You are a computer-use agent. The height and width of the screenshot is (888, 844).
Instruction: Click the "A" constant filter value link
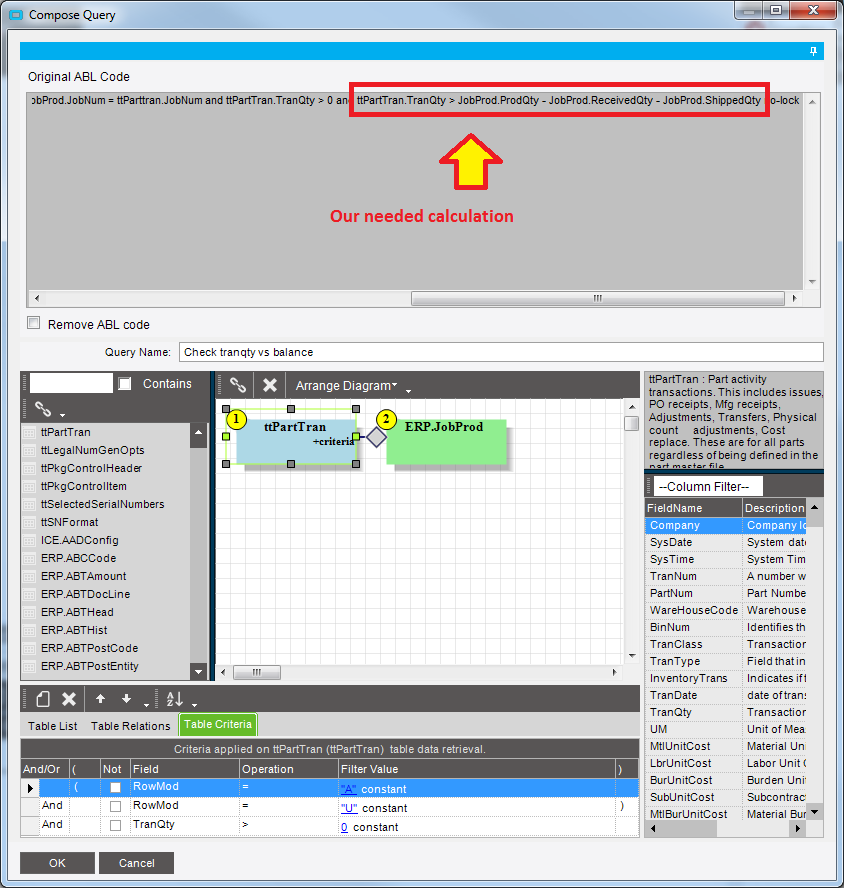tap(349, 789)
